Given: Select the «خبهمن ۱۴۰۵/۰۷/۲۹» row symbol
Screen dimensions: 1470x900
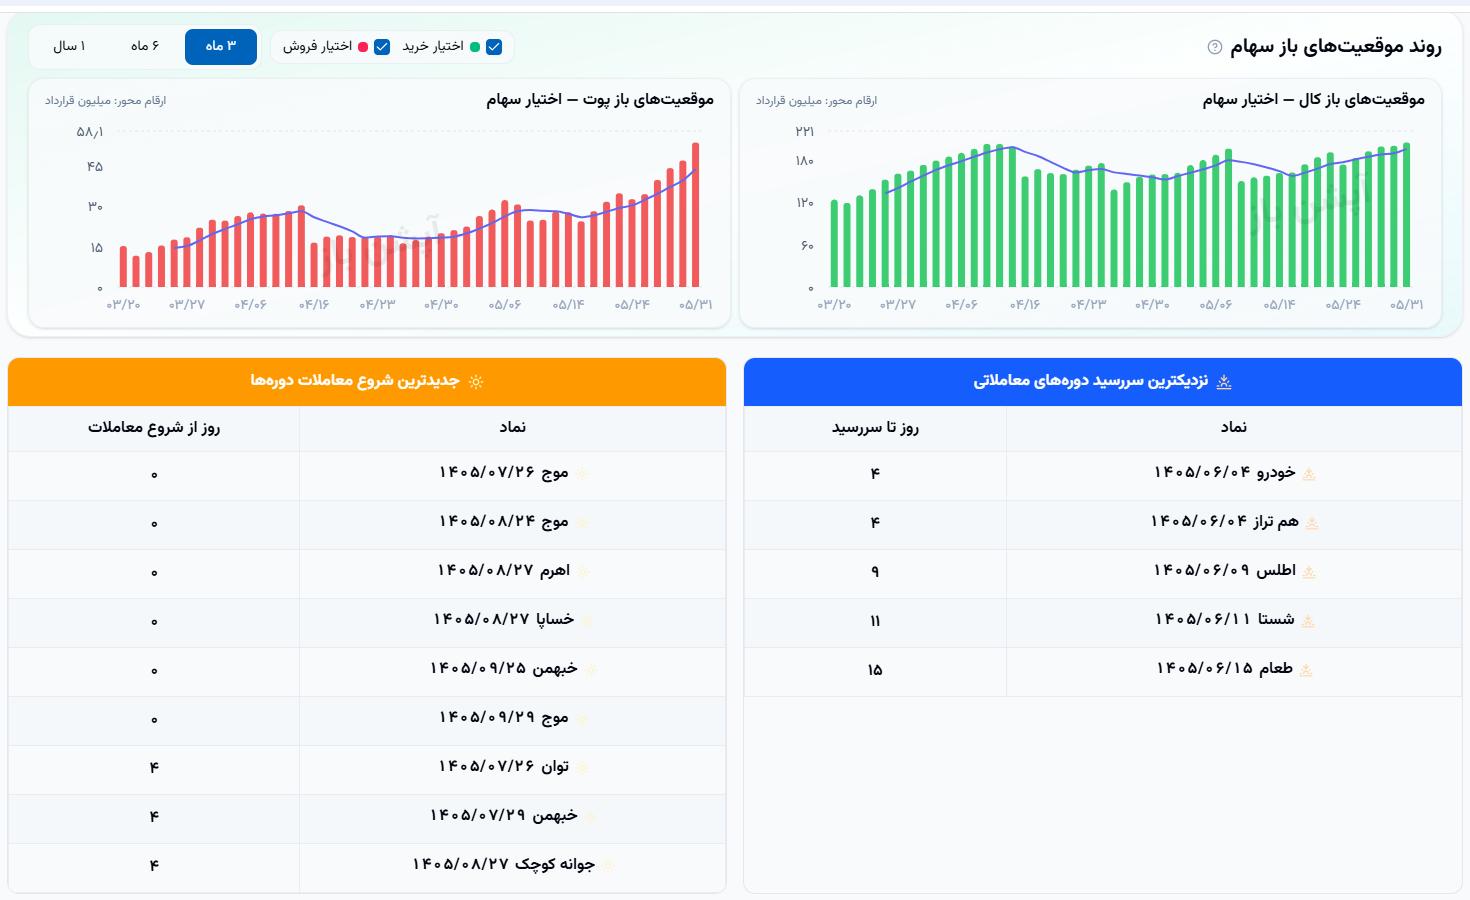Looking at the screenshot, I should [504, 815].
